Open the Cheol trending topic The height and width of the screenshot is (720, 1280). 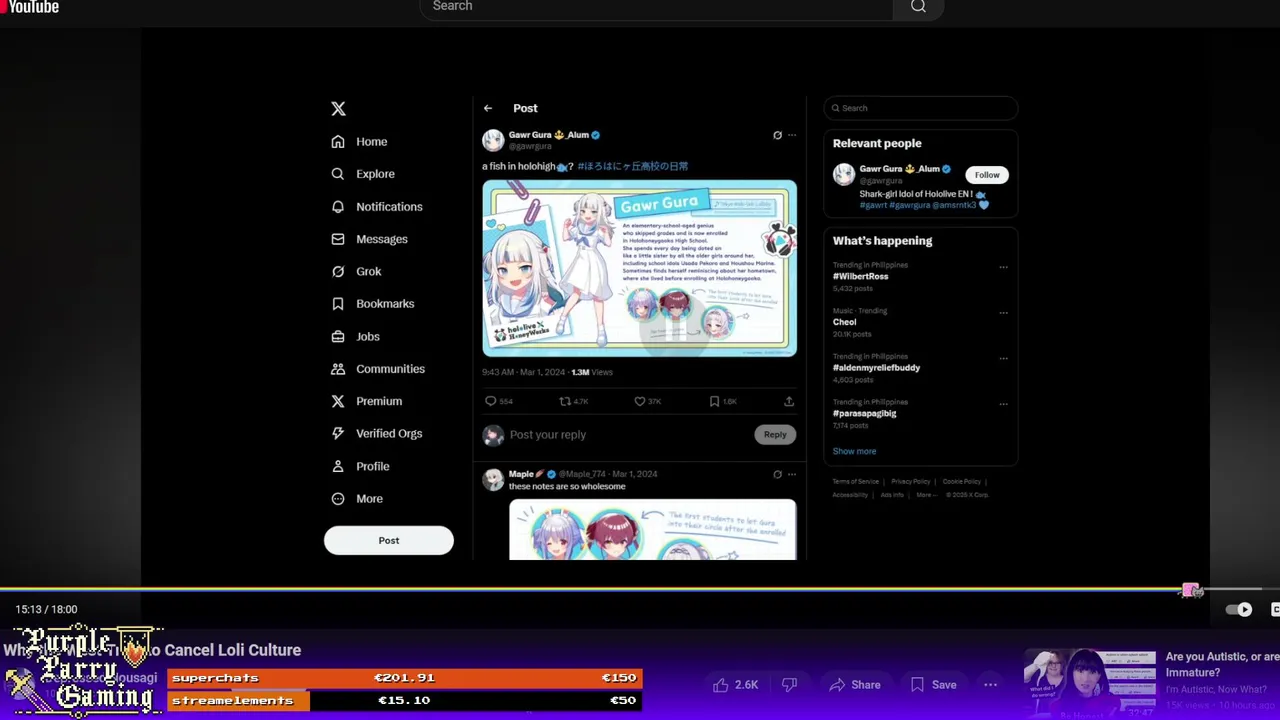click(x=845, y=322)
